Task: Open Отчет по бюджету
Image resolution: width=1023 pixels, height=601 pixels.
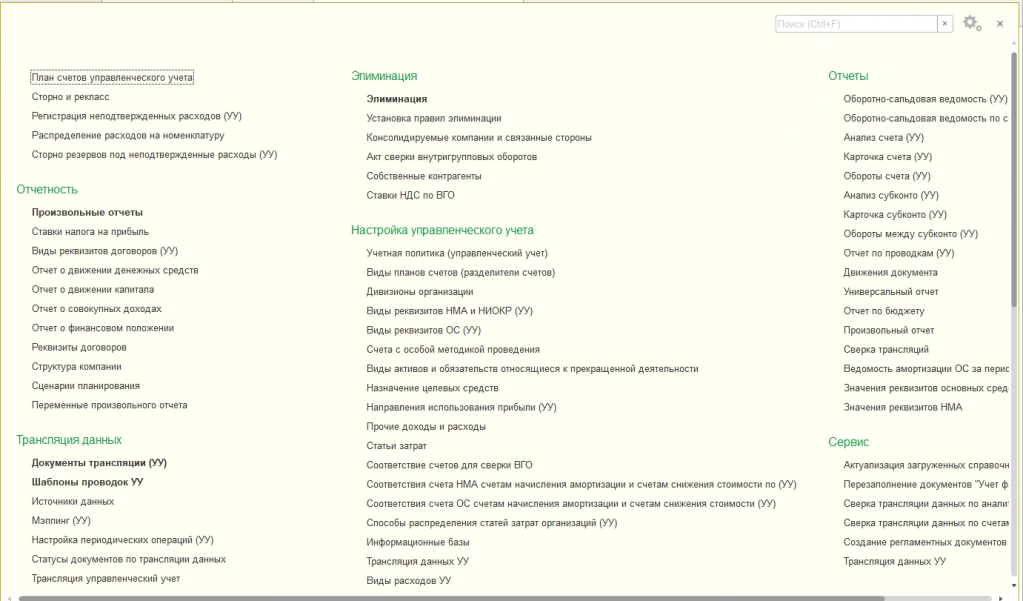Action: 883,311
